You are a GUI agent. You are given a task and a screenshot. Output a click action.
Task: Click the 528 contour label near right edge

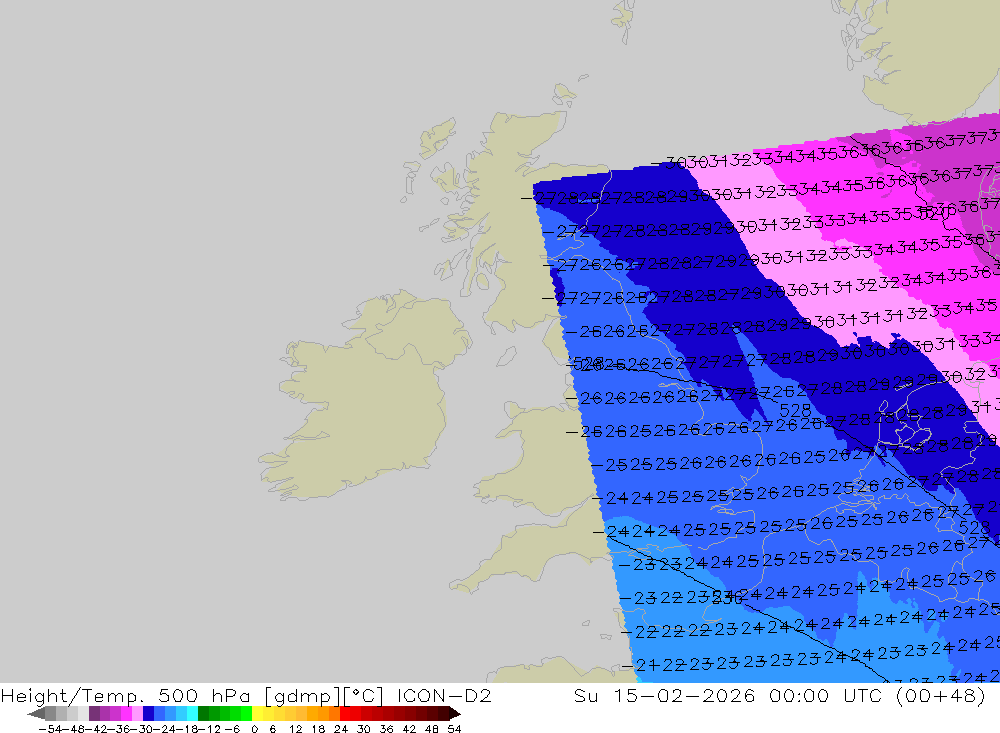(974, 528)
